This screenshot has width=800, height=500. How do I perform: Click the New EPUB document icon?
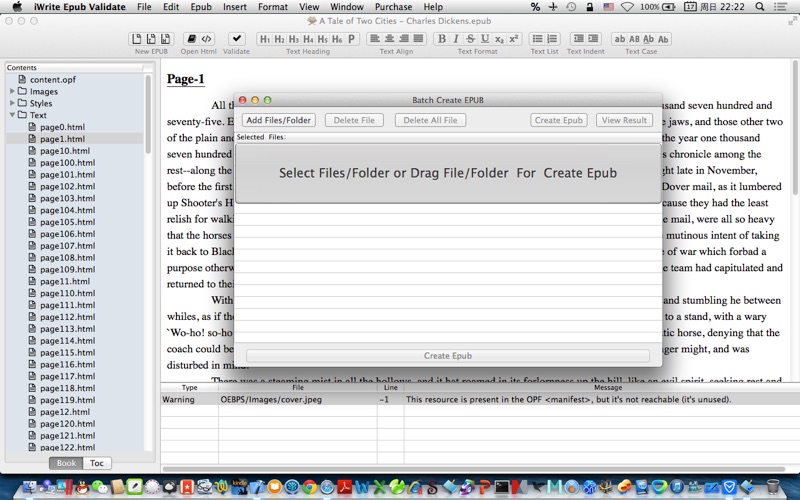pyautogui.click(x=137, y=39)
